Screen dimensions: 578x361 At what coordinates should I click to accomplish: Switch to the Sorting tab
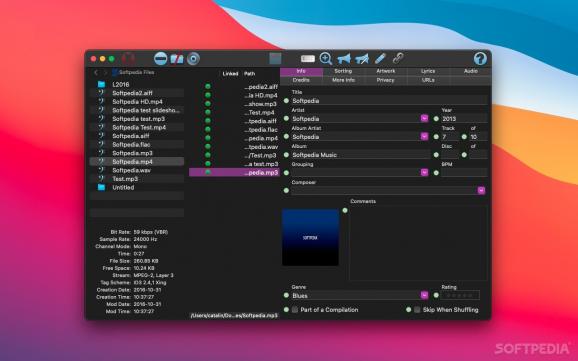point(344,71)
